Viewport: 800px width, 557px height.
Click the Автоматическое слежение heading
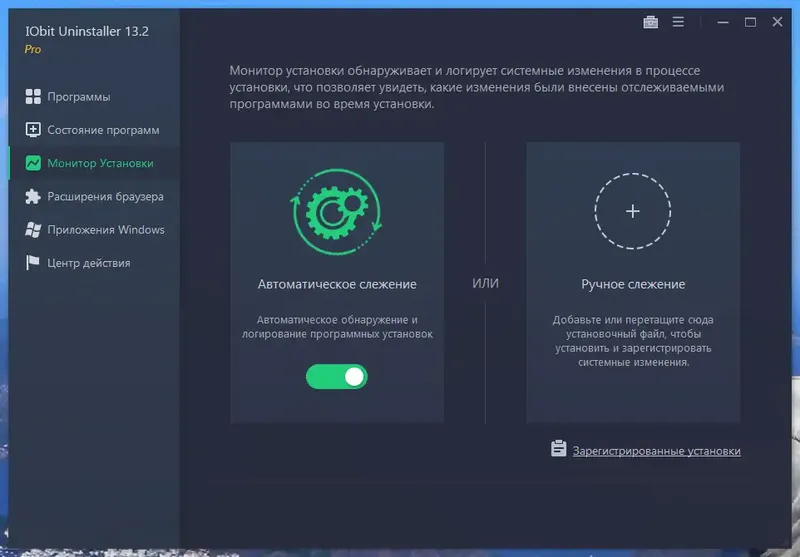point(337,284)
